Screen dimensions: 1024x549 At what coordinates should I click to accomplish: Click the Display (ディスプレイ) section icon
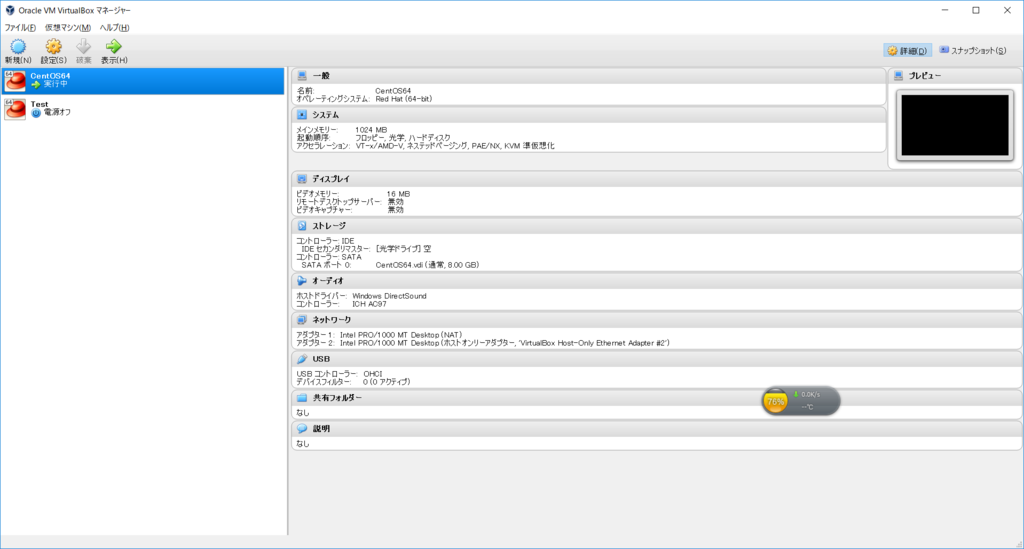302,179
